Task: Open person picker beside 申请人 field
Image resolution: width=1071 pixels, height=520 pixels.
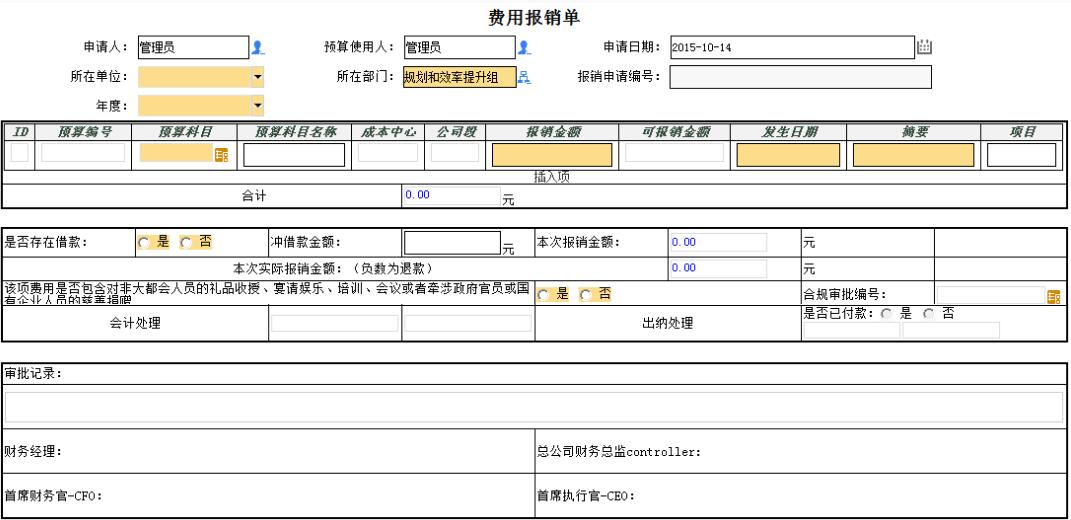Action: pos(258,47)
